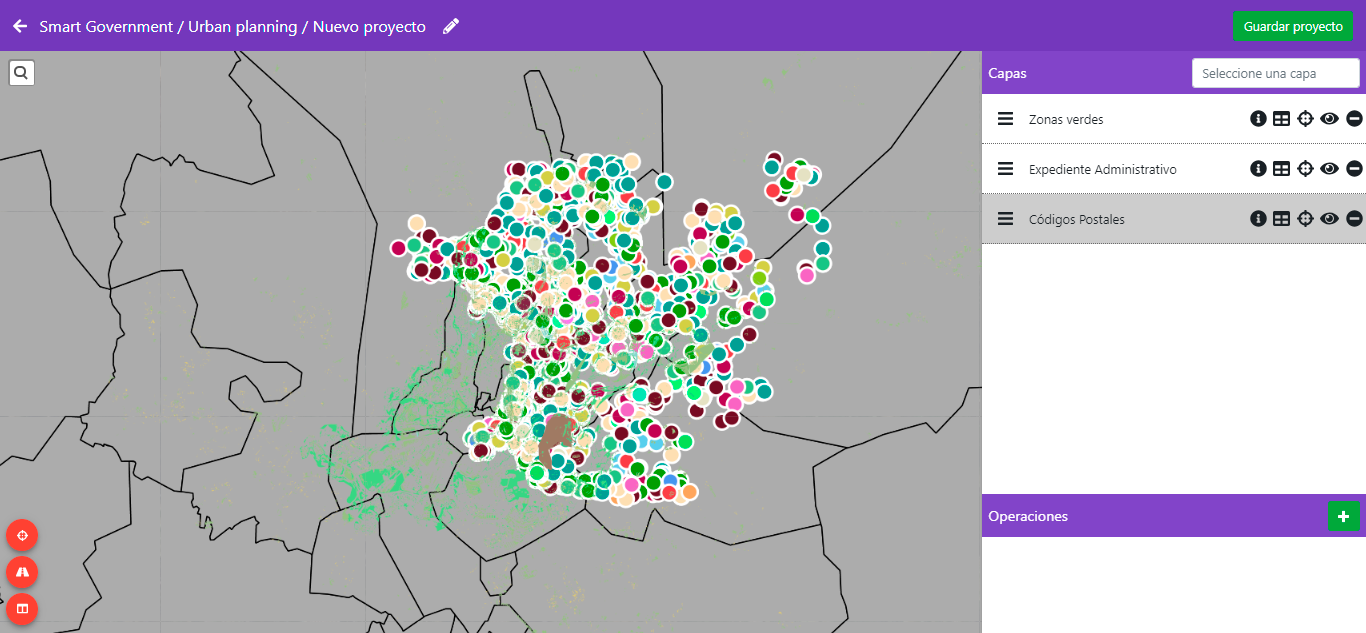This screenshot has width=1366, height=633.
Task: Open the map search magnifier
Action: click(22, 73)
